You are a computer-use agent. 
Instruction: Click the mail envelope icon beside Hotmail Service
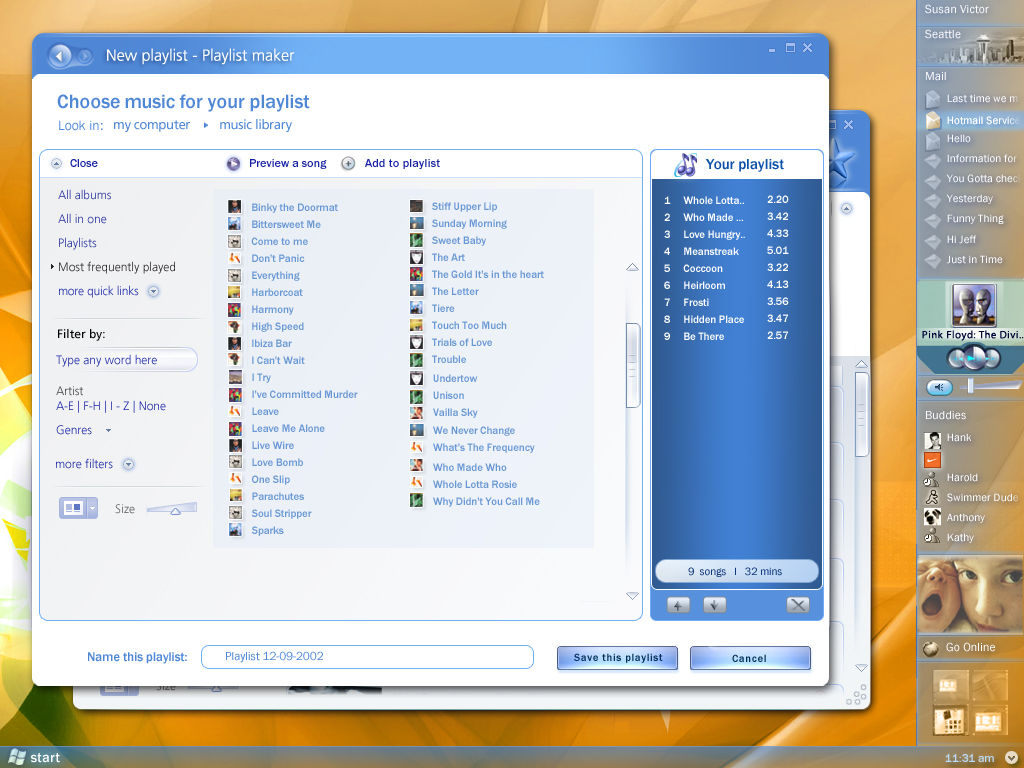pos(933,120)
